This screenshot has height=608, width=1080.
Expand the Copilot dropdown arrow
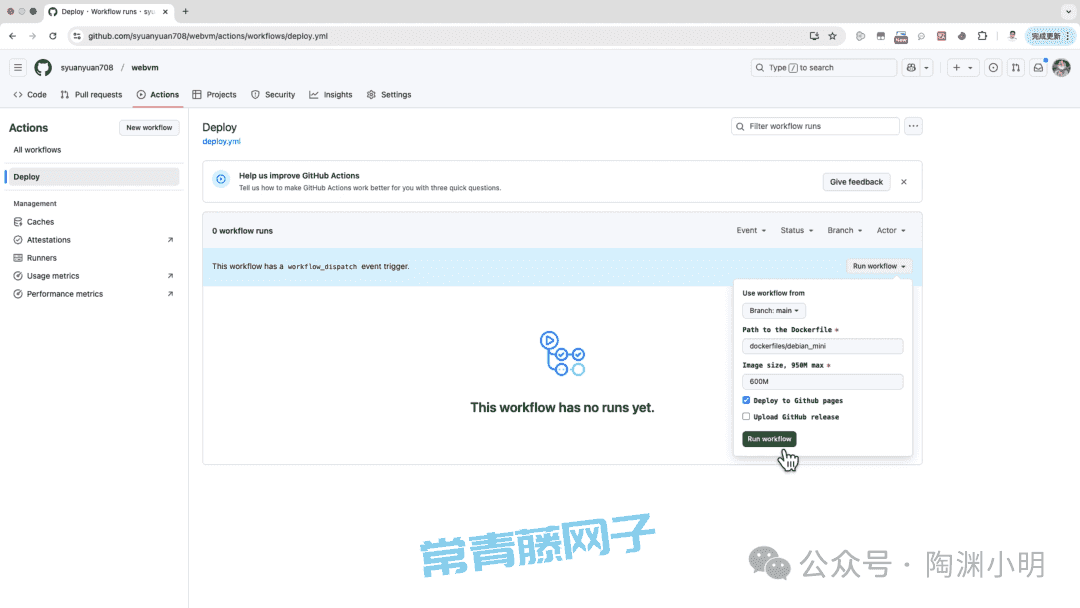pos(926,67)
